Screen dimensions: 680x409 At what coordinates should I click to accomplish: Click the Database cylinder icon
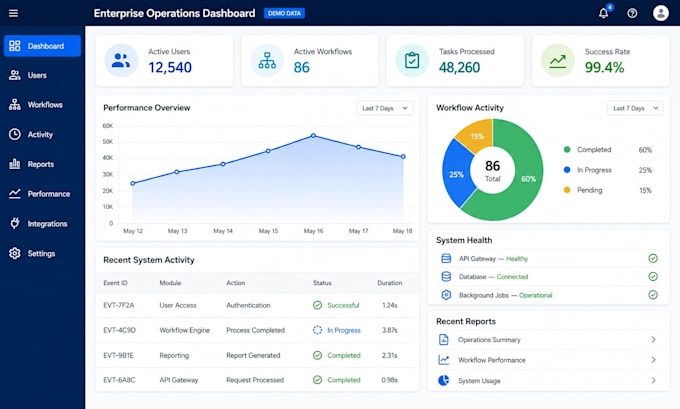[x=446, y=276]
